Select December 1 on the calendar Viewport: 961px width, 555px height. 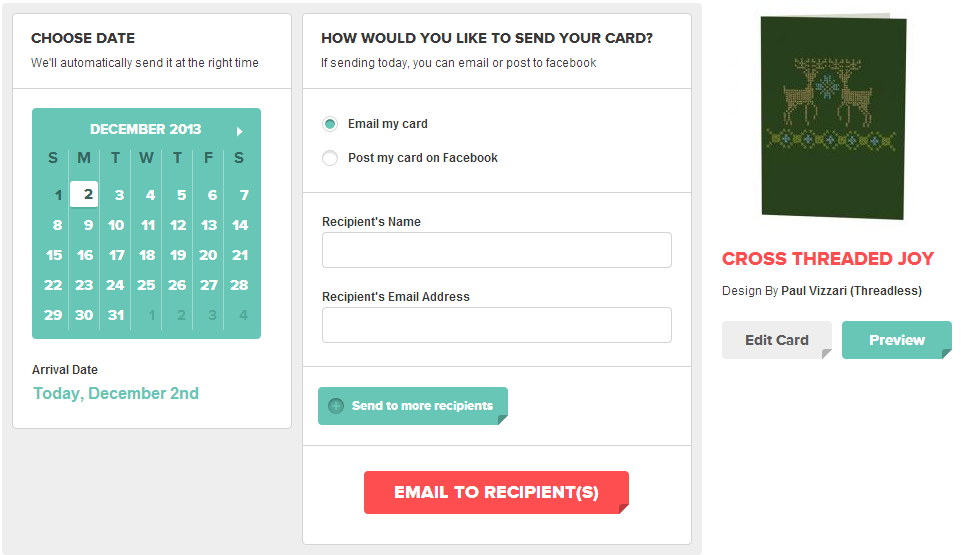[58, 195]
